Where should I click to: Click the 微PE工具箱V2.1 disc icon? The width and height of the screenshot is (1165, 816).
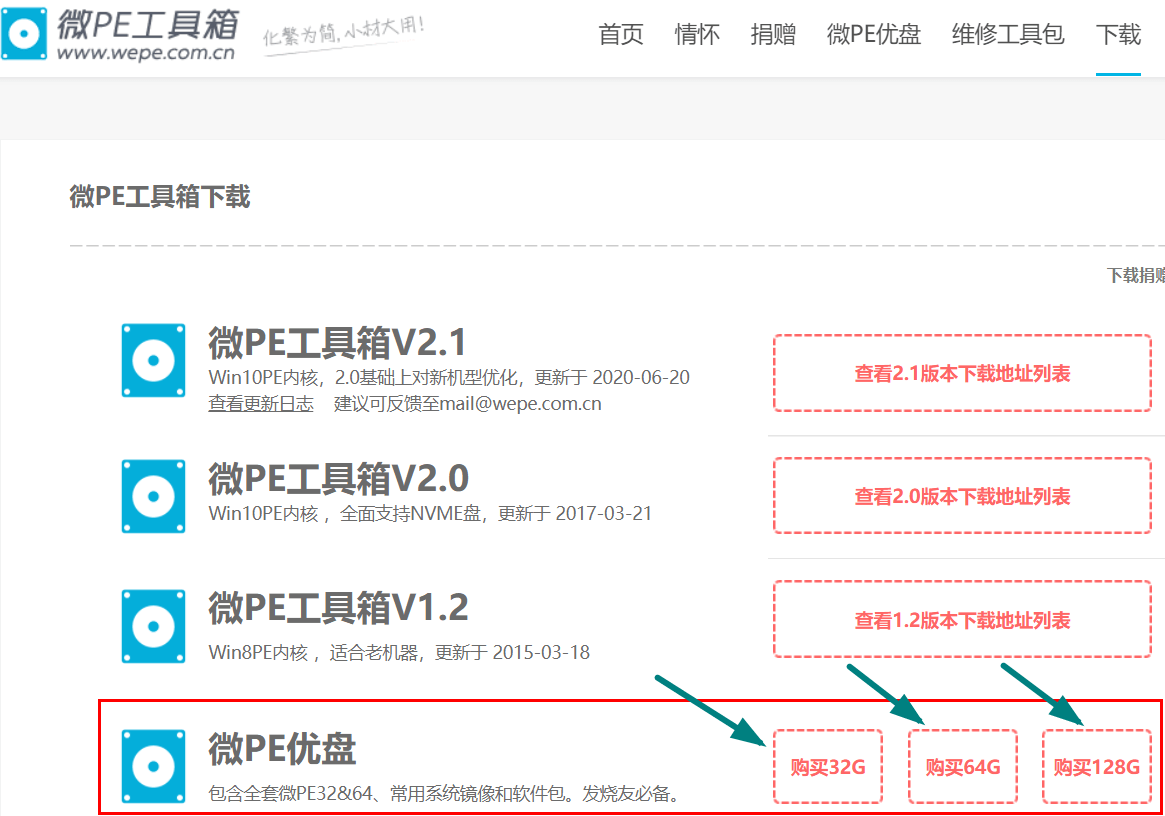tap(153, 360)
